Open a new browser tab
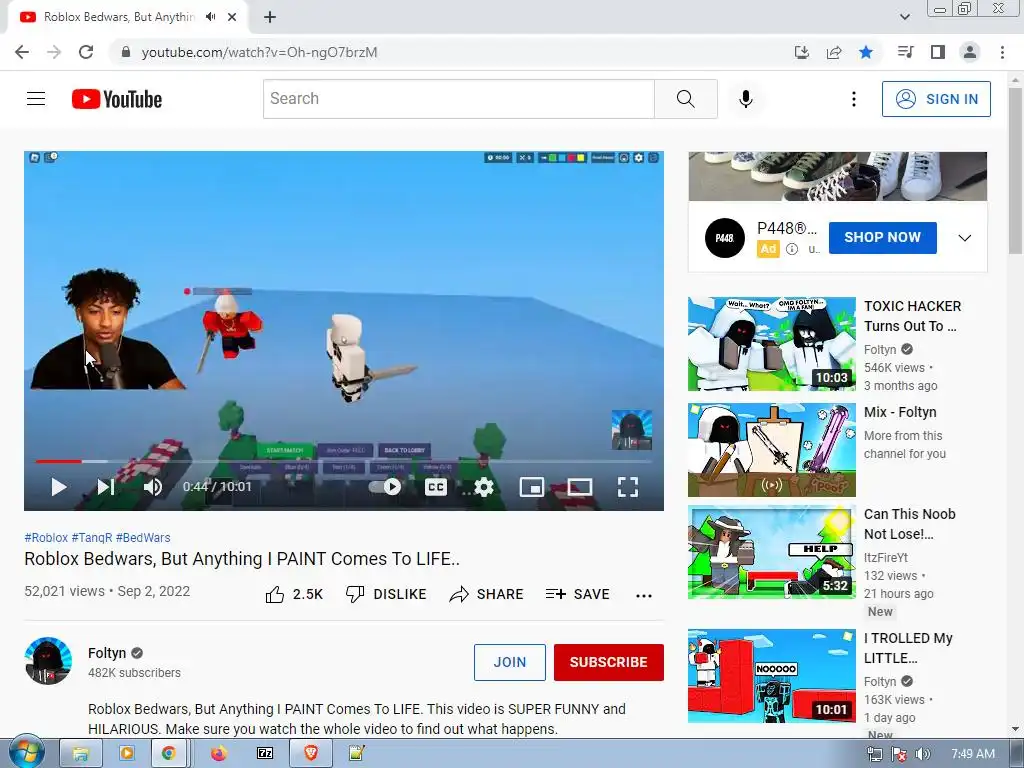 [x=270, y=17]
